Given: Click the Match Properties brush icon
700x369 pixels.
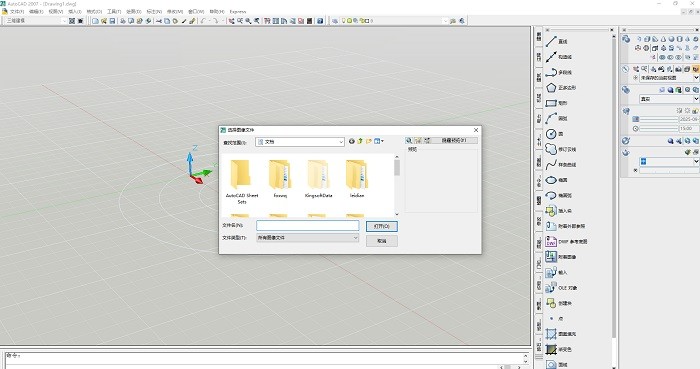Looking at the screenshot, I should tap(192, 21).
